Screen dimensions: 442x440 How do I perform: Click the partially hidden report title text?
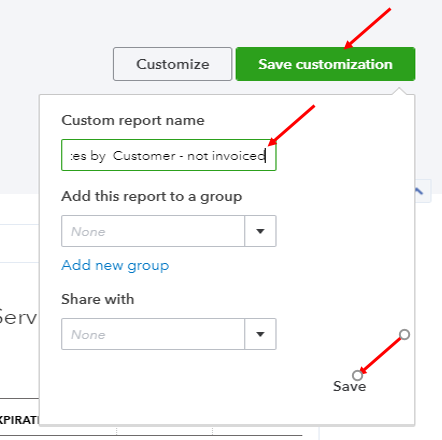click(18, 317)
